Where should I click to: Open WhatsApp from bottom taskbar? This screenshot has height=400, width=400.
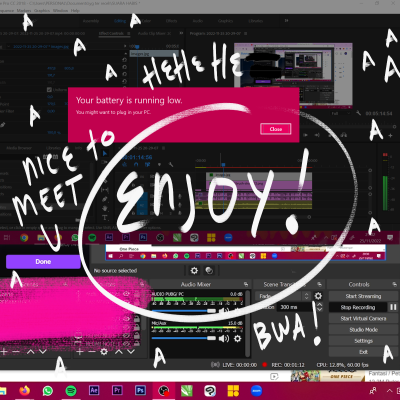coord(48,390)
